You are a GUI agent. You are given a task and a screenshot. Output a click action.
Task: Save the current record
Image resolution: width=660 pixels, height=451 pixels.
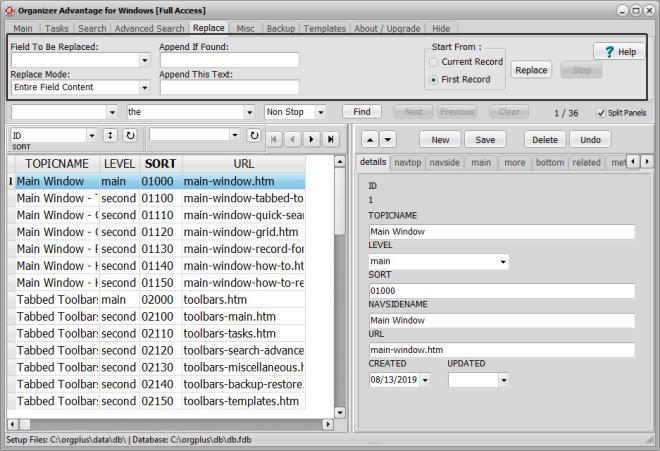(485, 140)
